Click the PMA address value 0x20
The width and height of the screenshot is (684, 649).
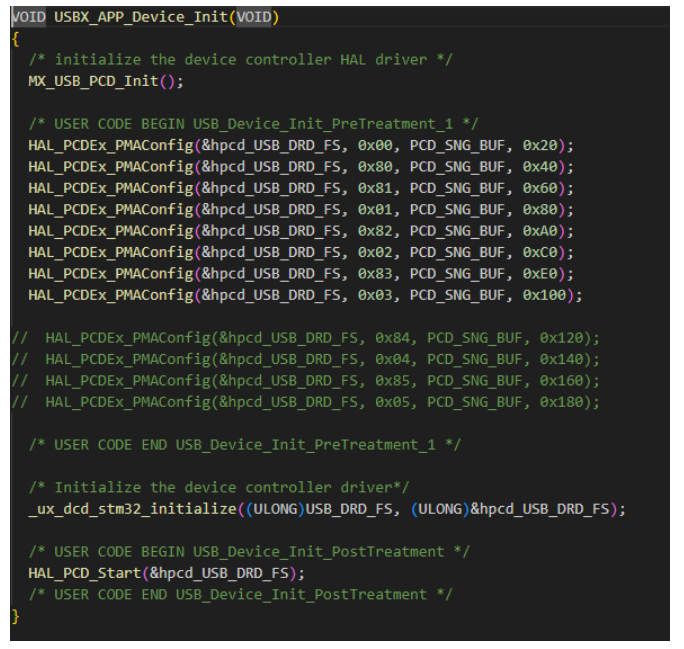pos(540,145)
